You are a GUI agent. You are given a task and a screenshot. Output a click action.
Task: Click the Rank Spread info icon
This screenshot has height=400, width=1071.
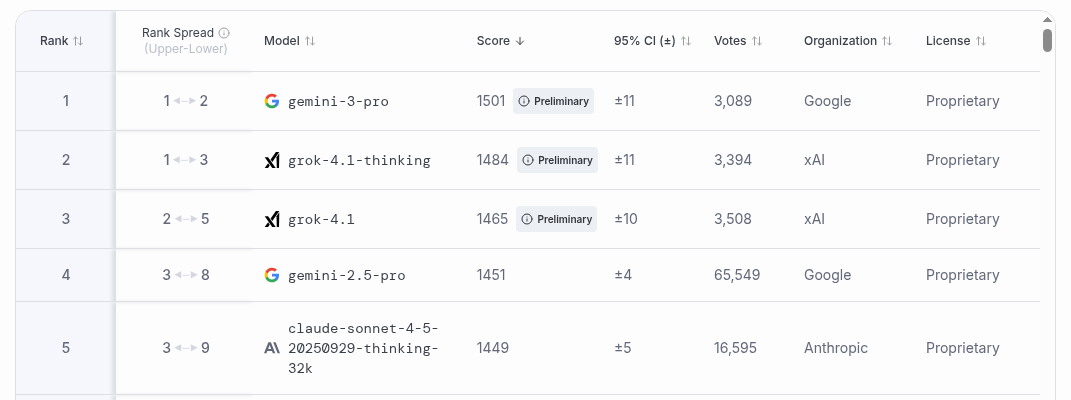pos(224,33)
